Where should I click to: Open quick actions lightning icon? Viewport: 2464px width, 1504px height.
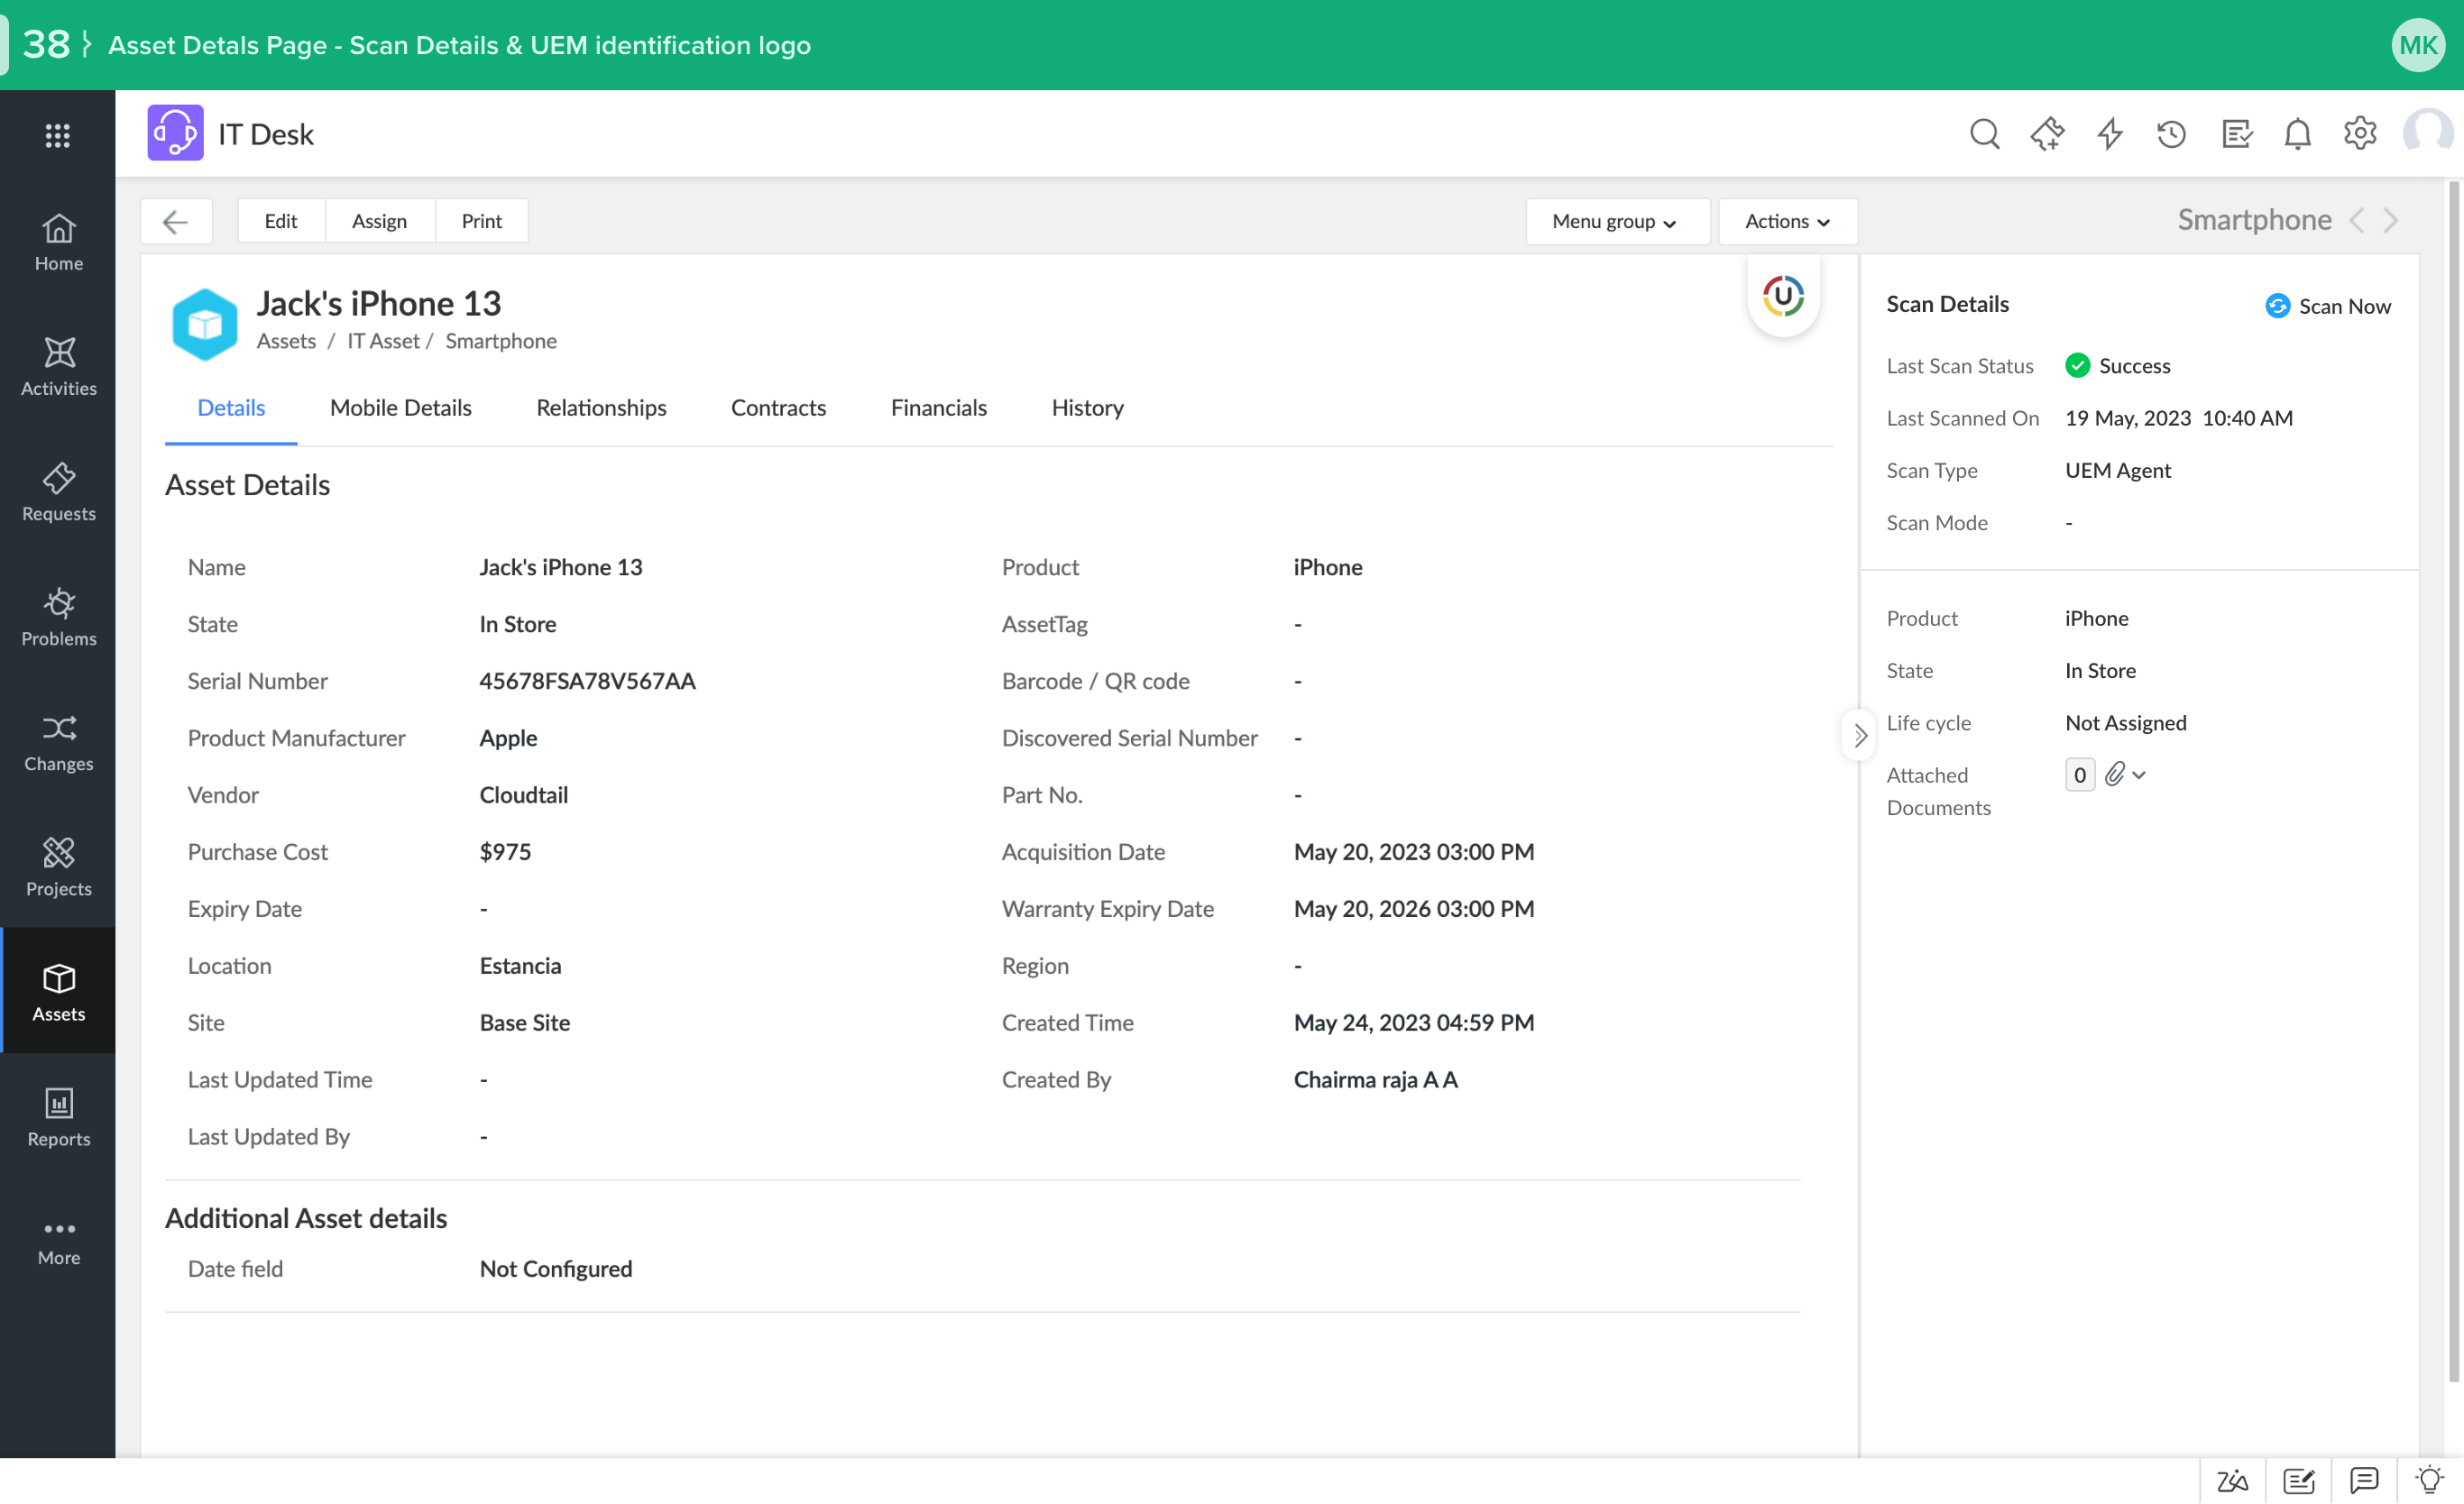pyautogui.click(x=2110, y=134)
